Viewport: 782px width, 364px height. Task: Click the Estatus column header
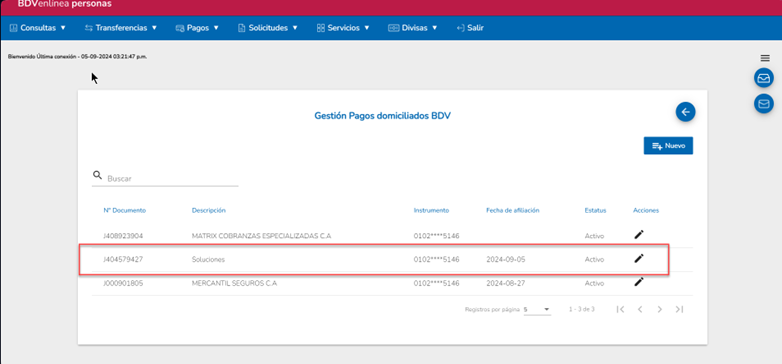pyautogui.click(x=595, y=210)
